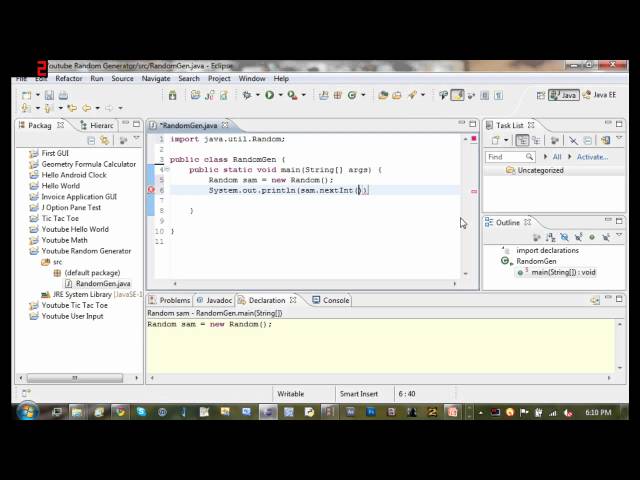Open the Debug dropdown arrow
Screen dimensions: 640x480
(258, 95)
